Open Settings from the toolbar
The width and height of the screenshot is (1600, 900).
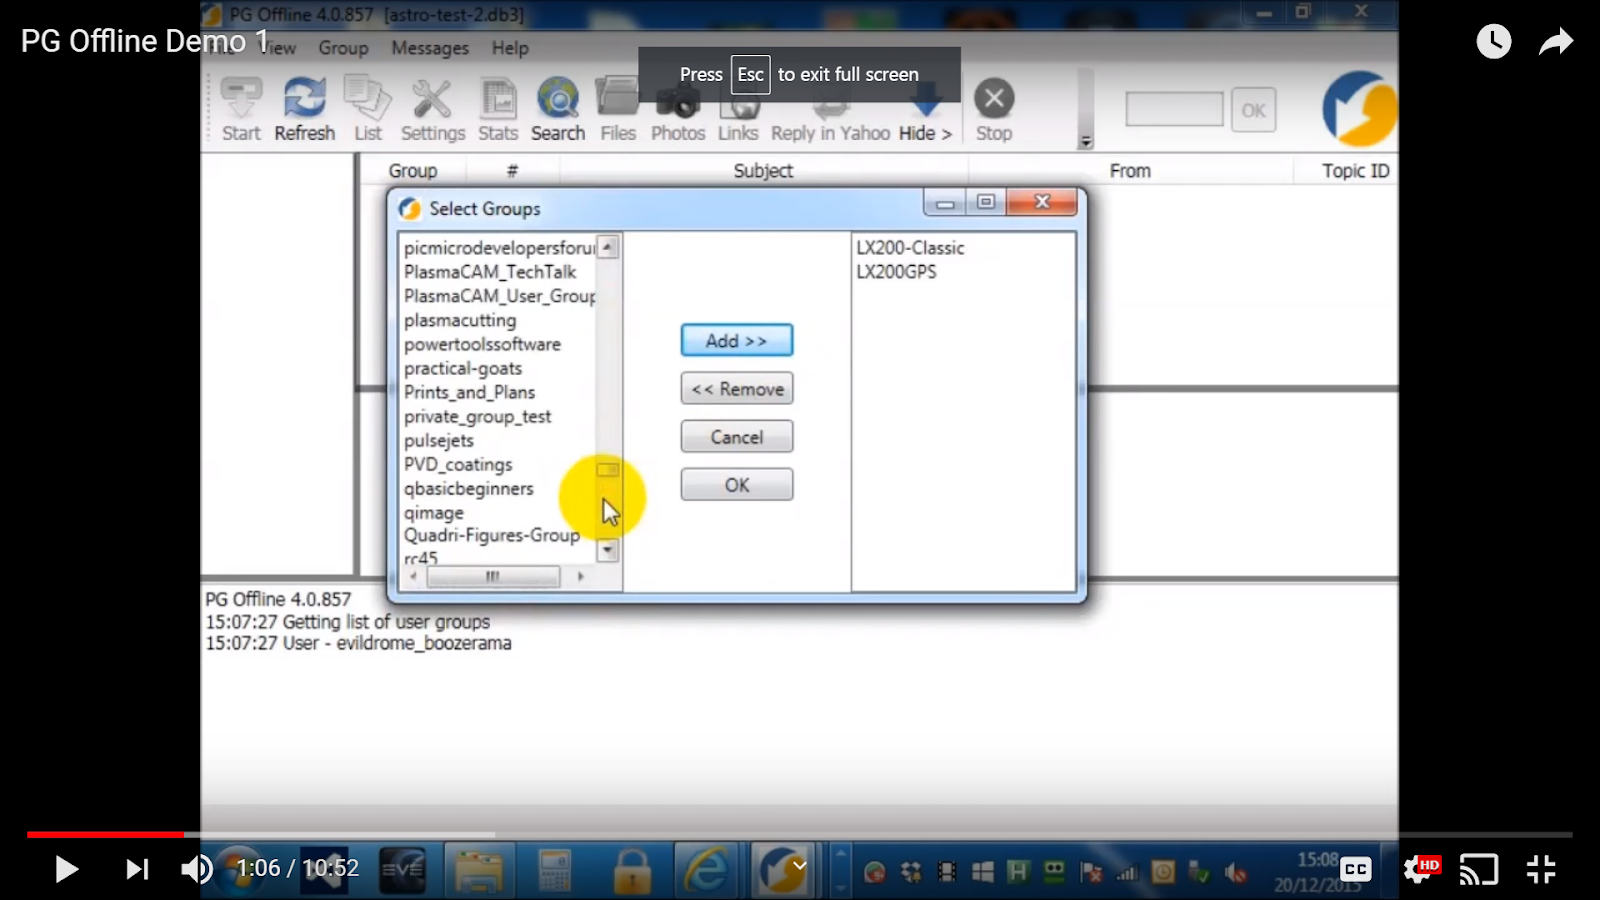433,110
